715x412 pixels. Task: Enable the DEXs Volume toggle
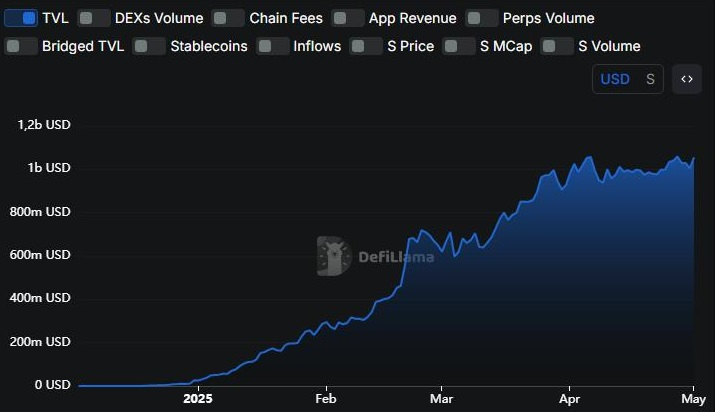coord(94,18)
